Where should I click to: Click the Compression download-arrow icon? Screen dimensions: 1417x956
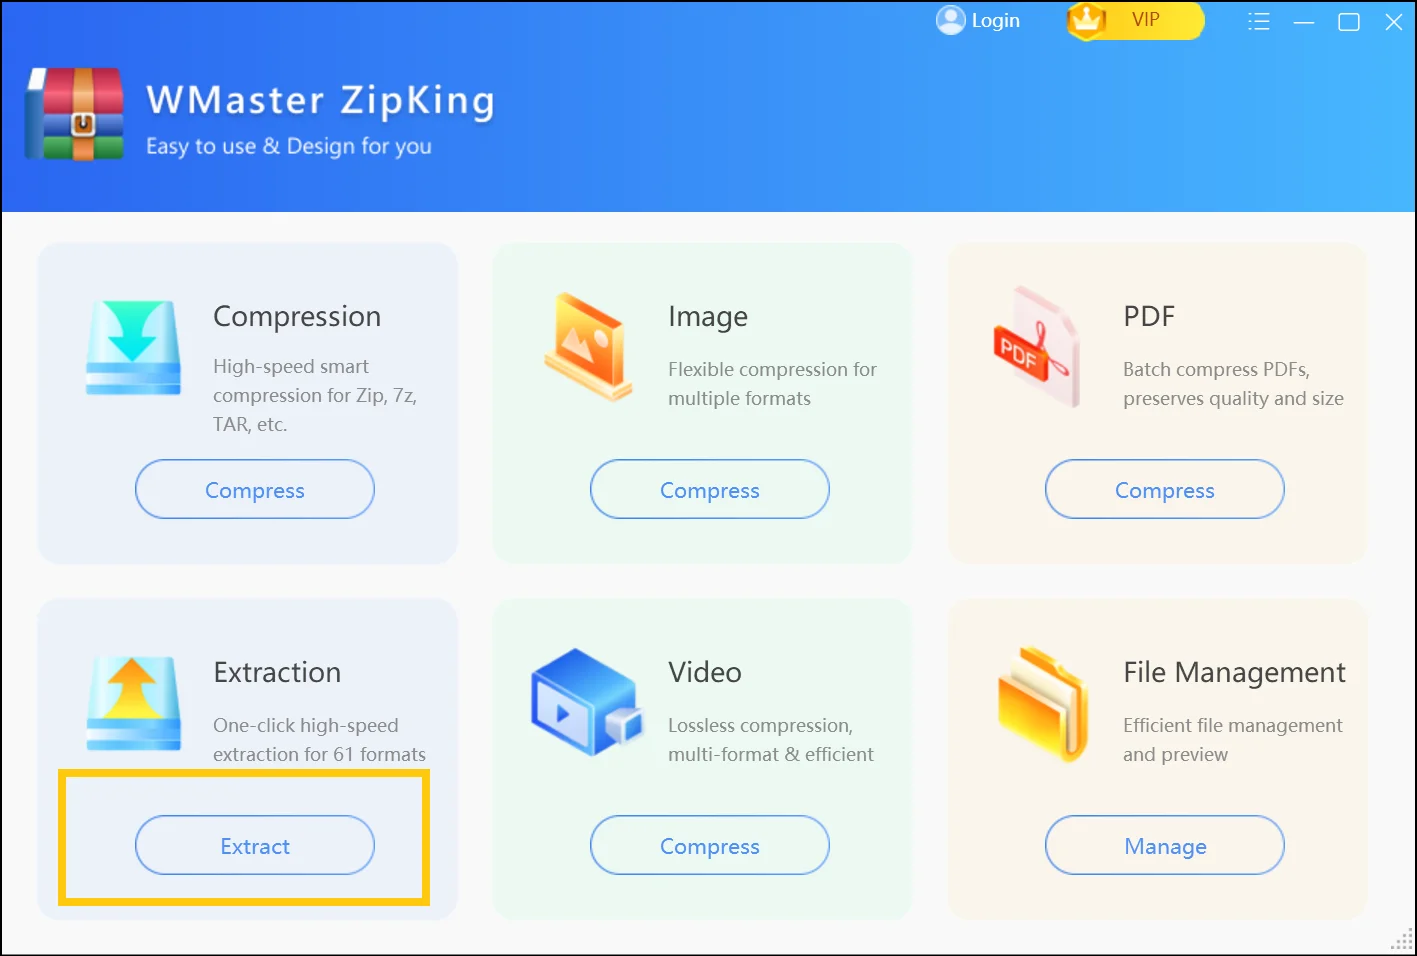click(x=134, y=347)
